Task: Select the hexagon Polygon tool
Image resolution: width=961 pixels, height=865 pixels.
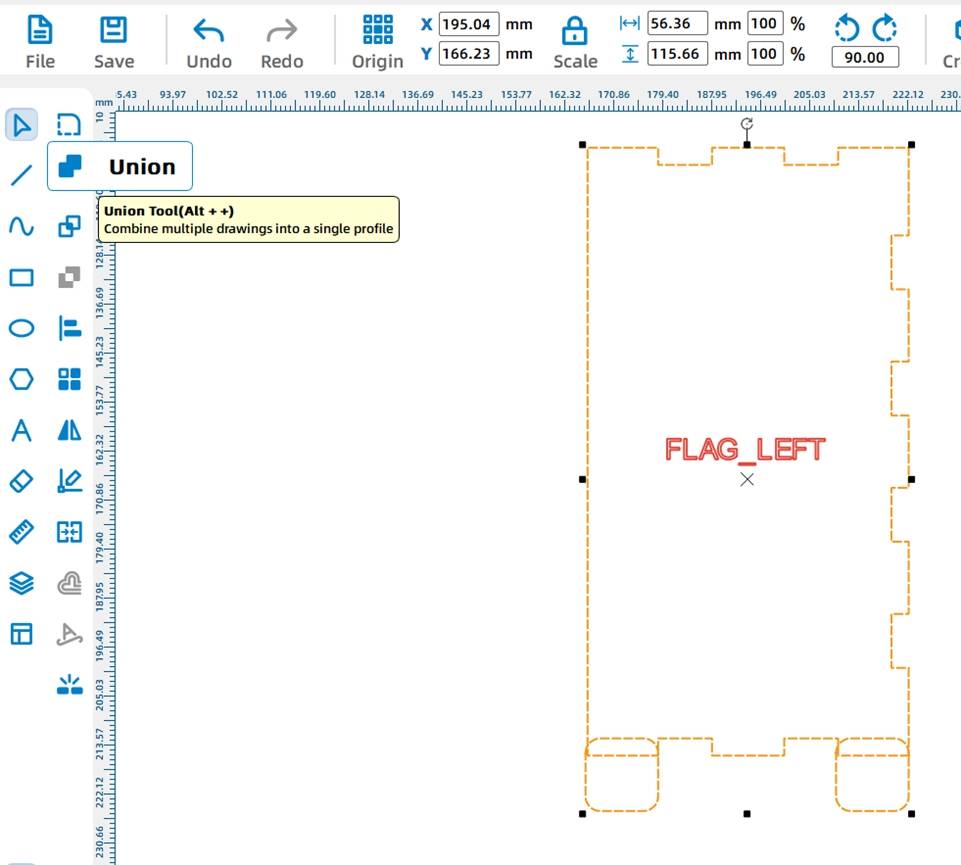Action: click(22, 380)
